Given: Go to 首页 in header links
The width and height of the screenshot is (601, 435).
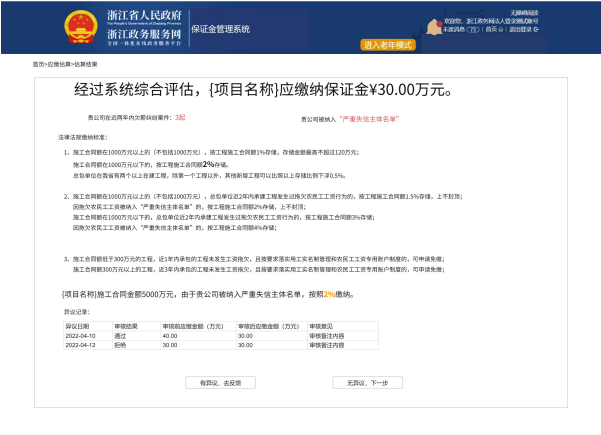Looking at the screenshot, I should pos(494,29).
